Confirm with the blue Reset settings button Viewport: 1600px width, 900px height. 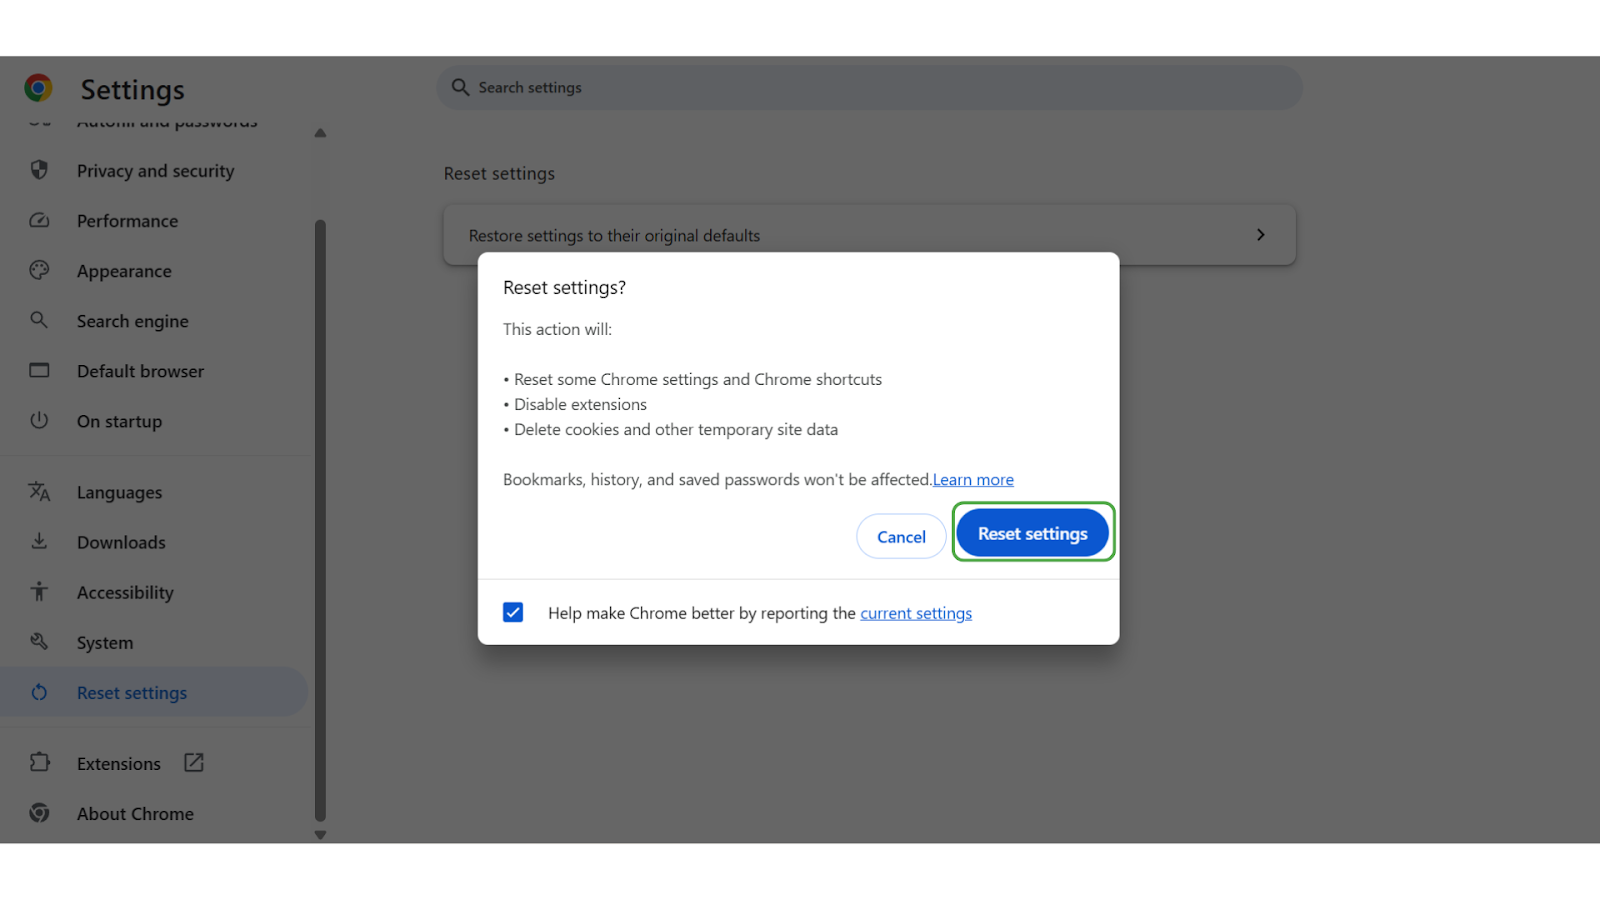pyautogui.click(x=1033, y=533)
